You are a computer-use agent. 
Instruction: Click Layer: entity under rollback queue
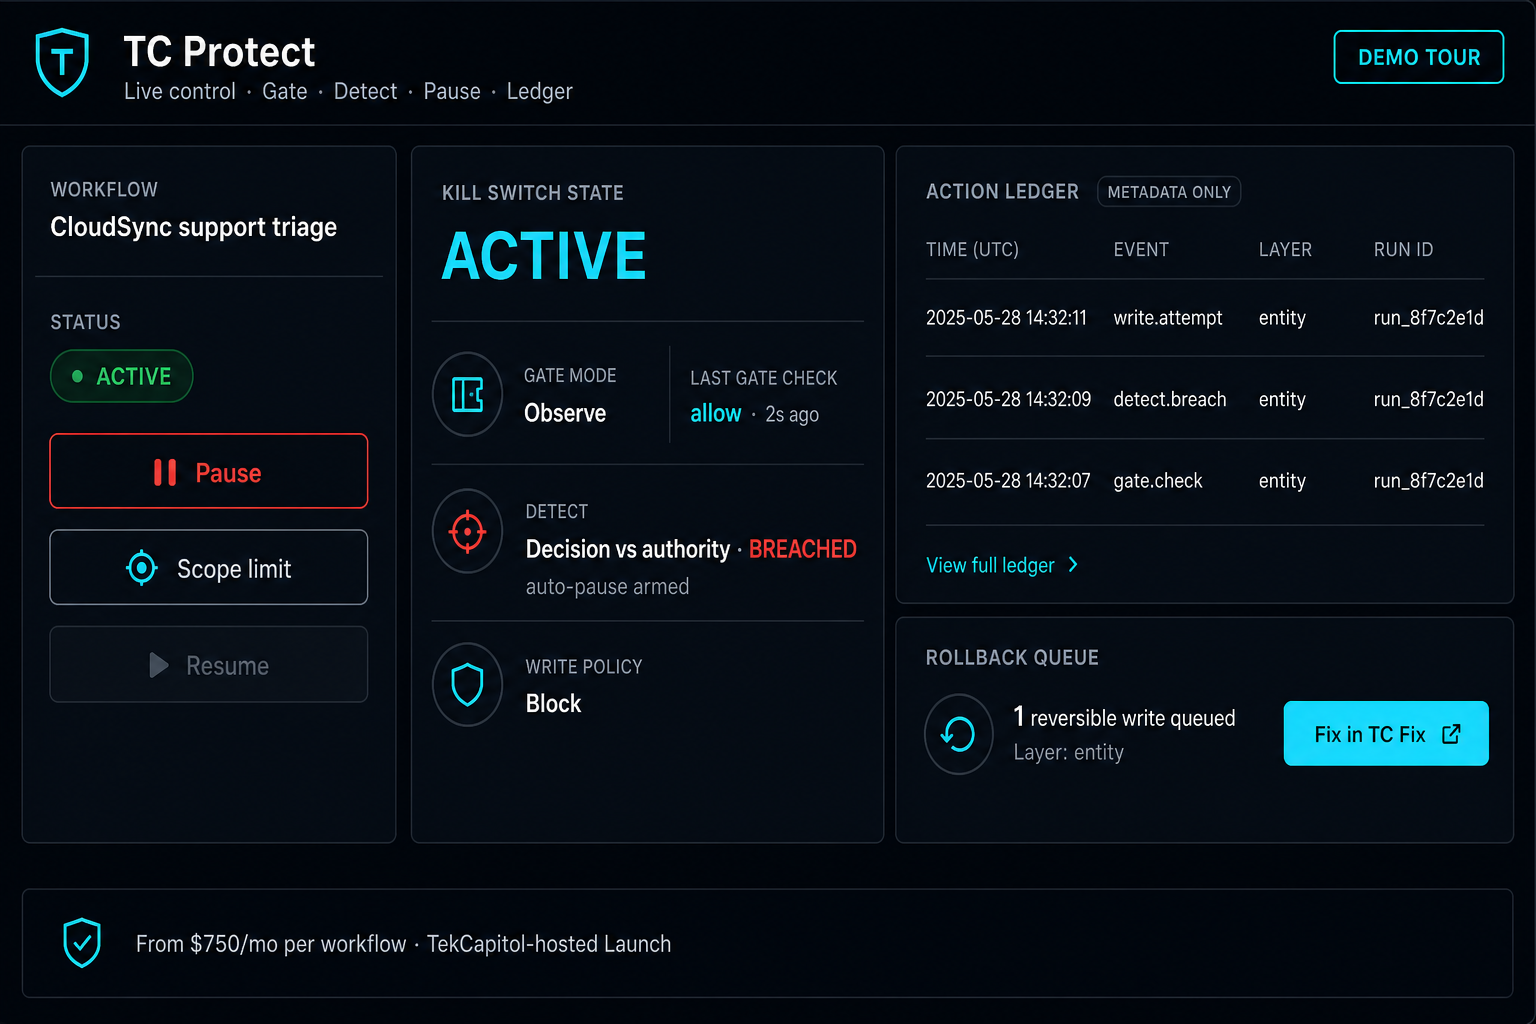point(1068,752)
